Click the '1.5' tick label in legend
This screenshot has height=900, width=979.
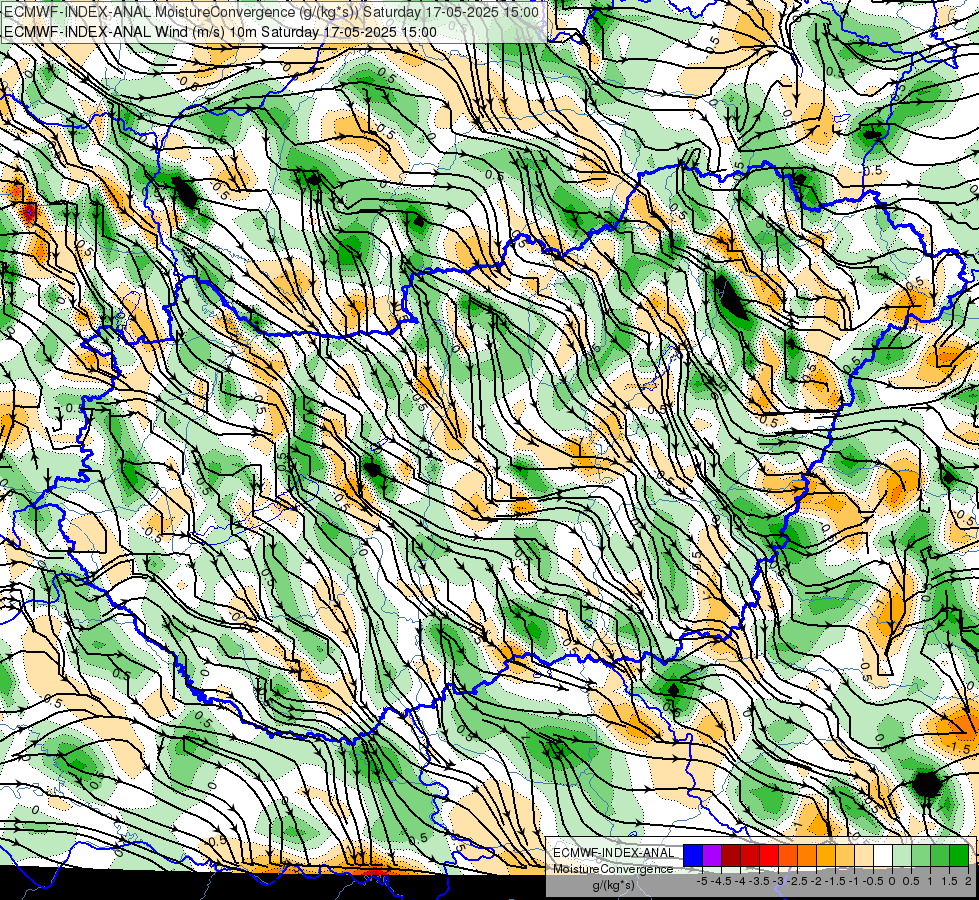point(950,881)
